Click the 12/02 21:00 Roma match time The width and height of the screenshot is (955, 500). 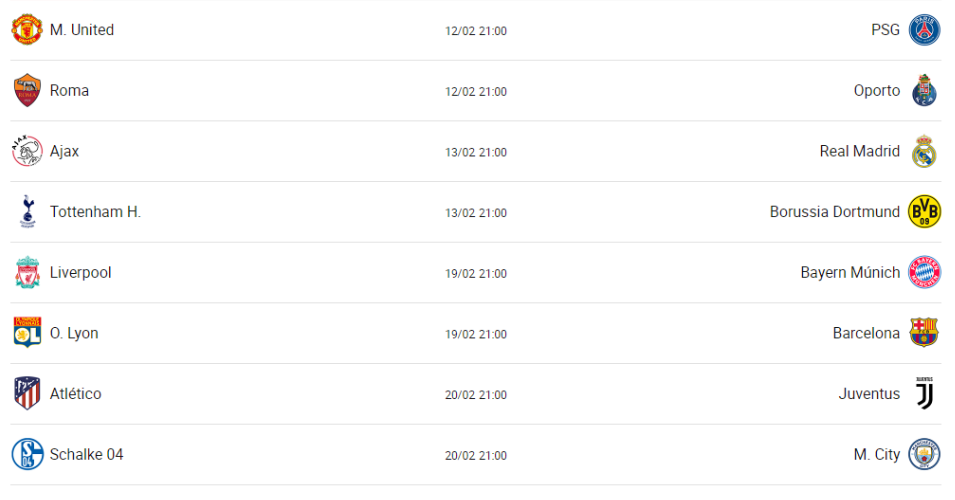coord(476,92)
